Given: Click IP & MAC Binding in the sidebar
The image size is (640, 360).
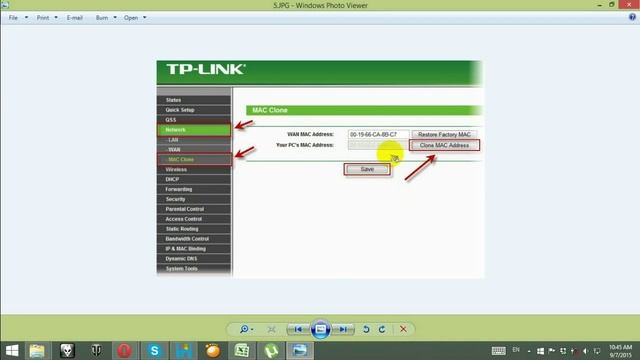Looking at the screenshot, I should 194,249.
